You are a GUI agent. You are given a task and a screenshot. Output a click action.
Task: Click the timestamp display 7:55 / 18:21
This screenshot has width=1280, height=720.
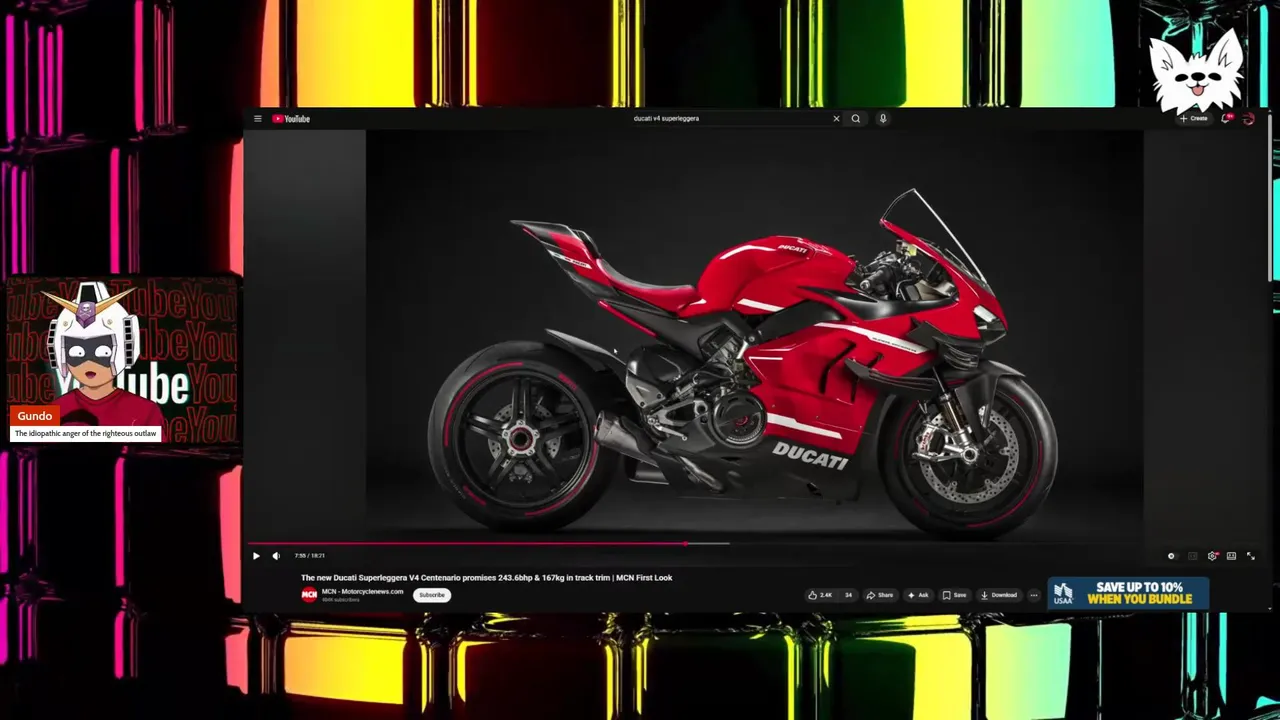[310, 556]
